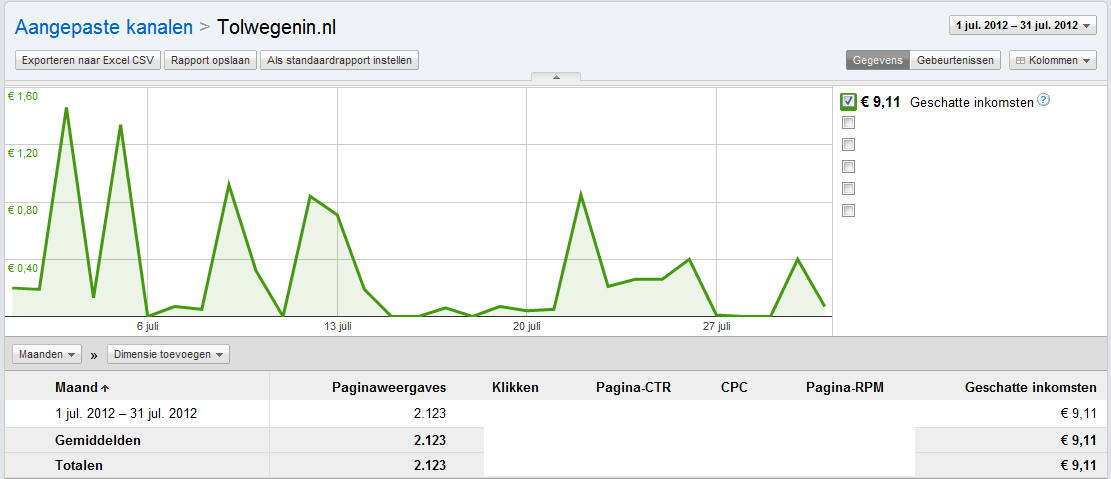Viewport: 1111px width, 479px height.
Task: Click the 2.123 value in Gemiddelden row
Action: (x=430, y=440)
